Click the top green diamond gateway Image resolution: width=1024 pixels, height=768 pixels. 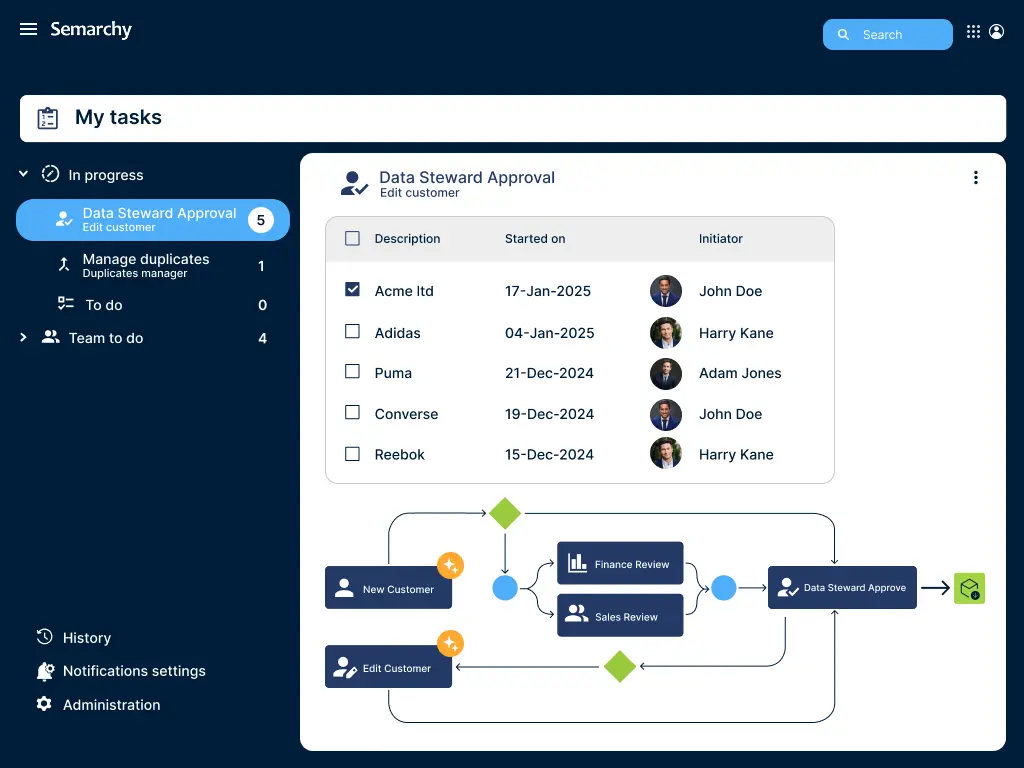click(505, 513)
